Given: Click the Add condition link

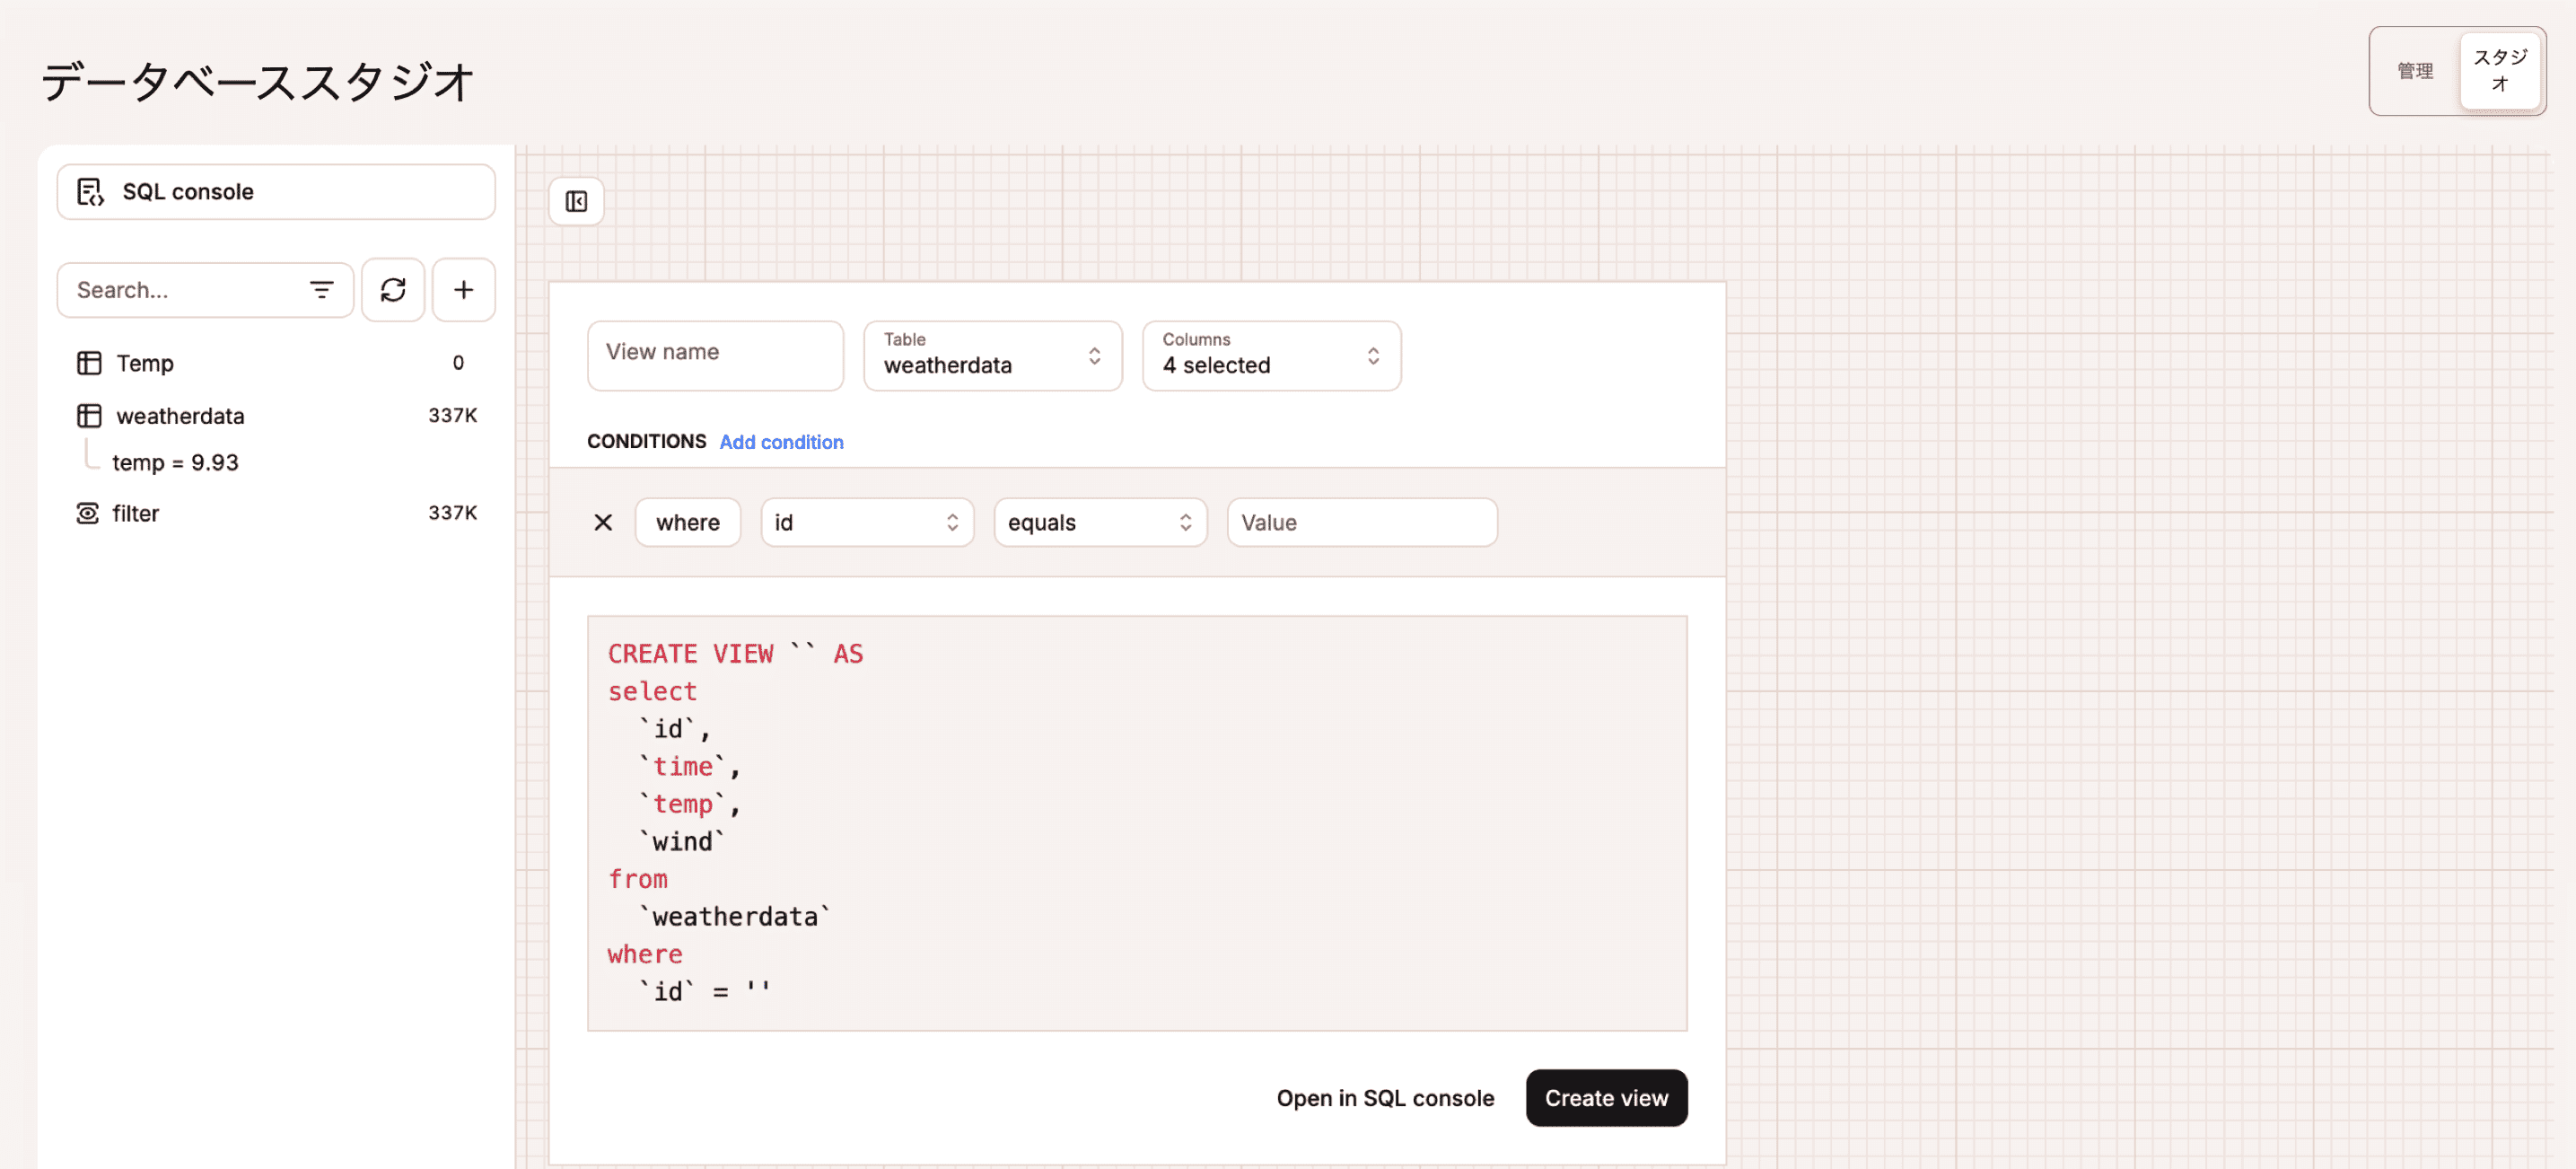Looking at the screenshot, I should tap(781, 442).
